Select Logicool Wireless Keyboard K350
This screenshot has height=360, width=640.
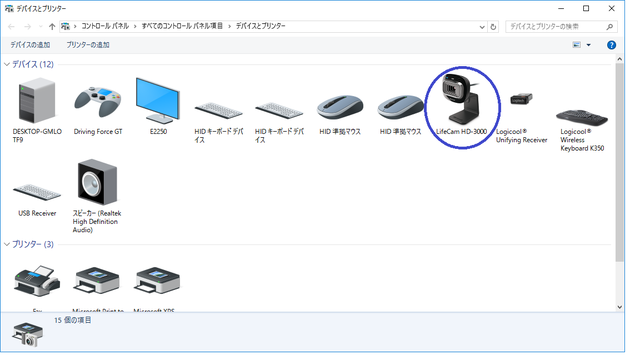pos(582,117)
